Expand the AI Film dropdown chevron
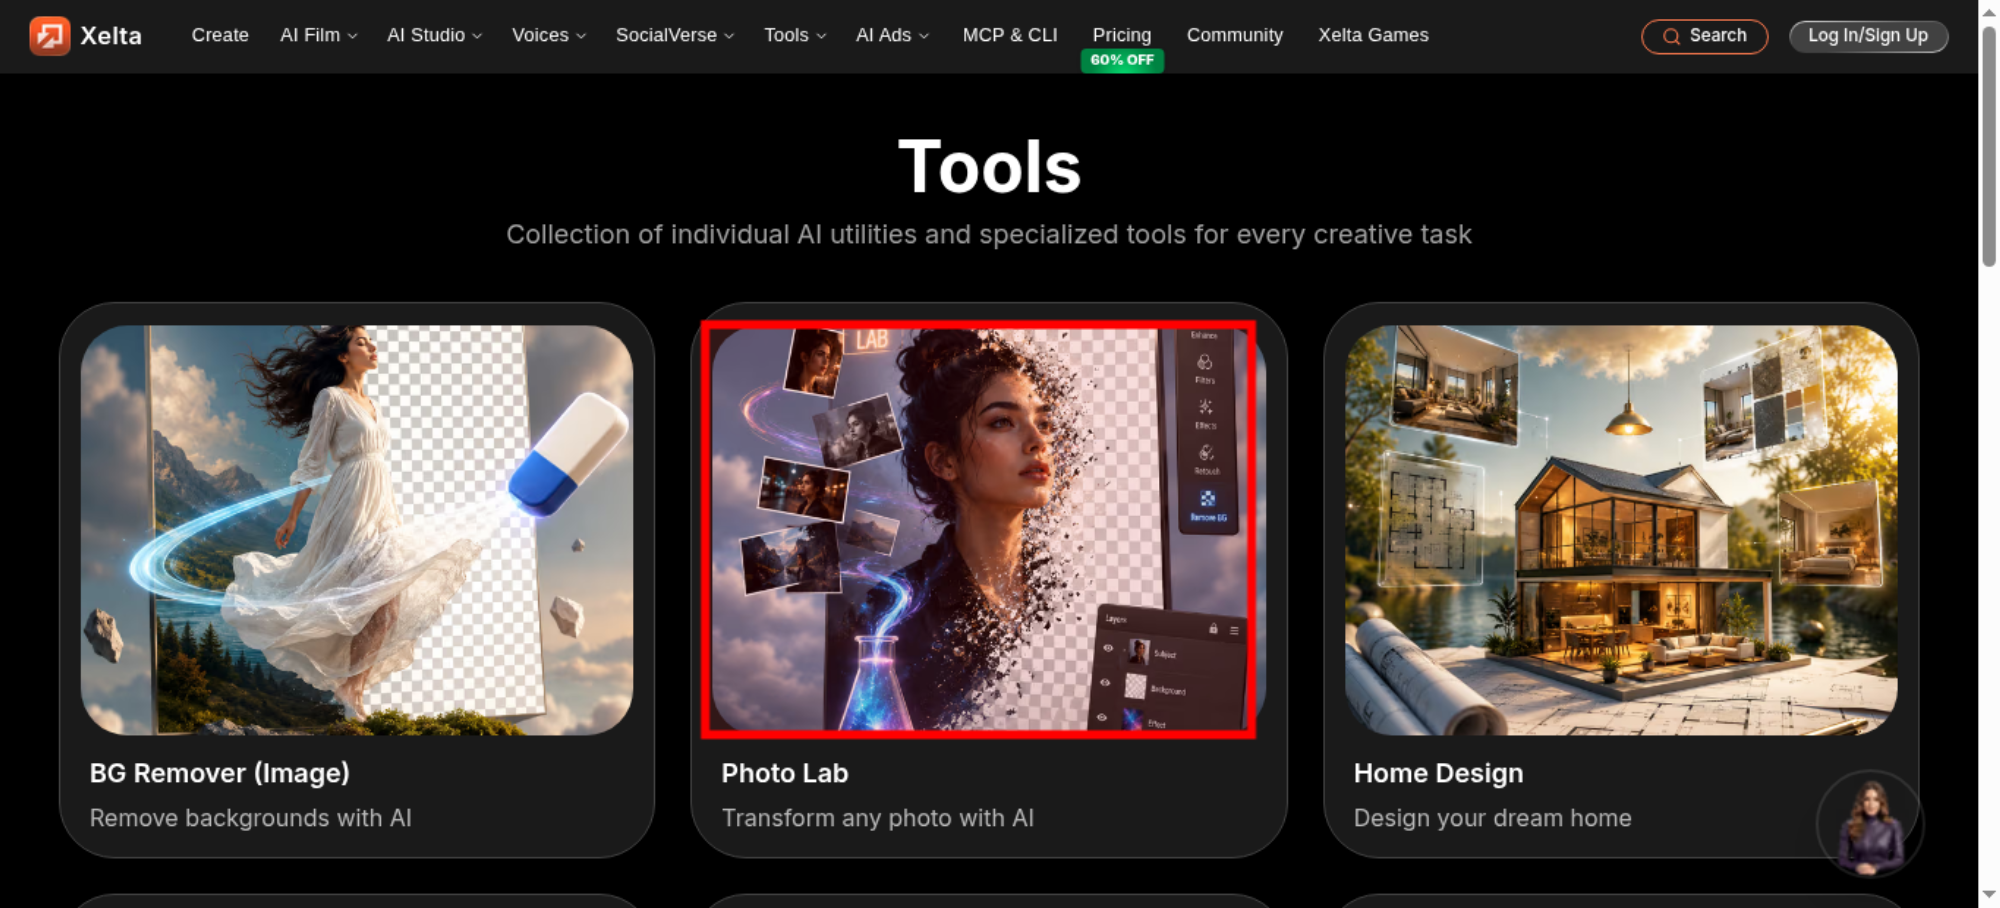Screen dimensions: 2000x908 pos(352,36)
